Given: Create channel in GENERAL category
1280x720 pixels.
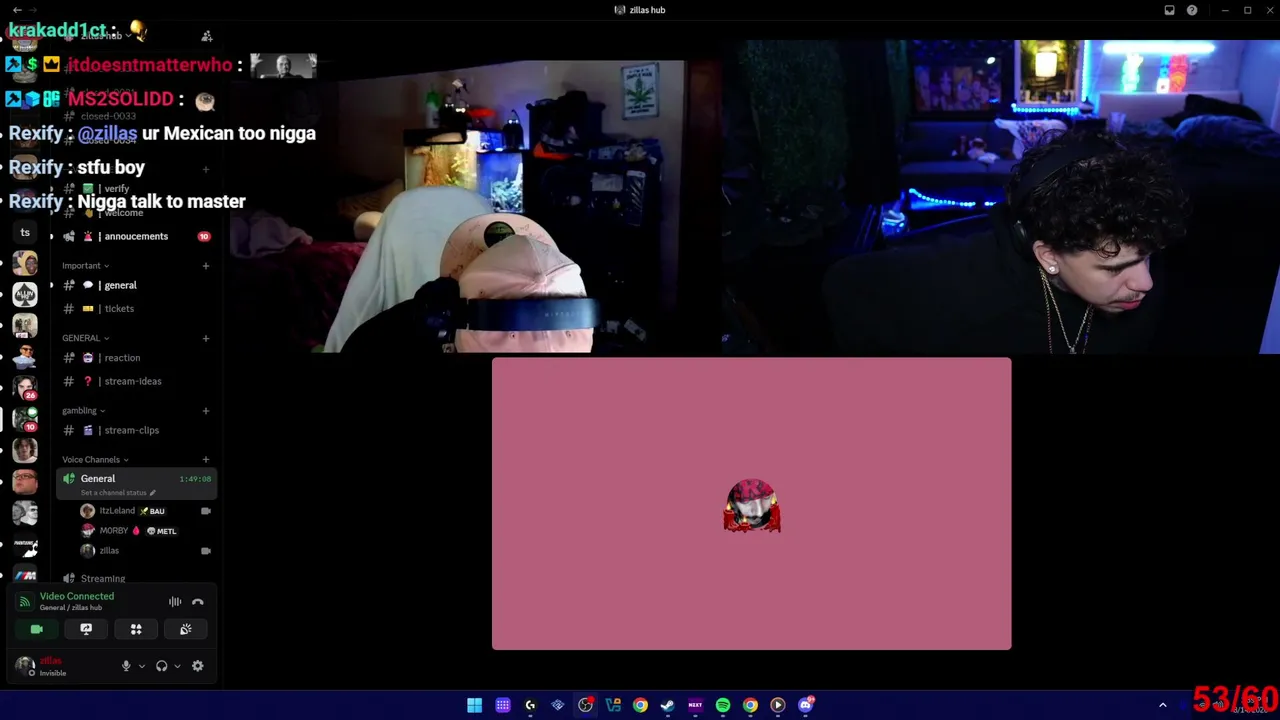Looking at the screenshot, I should click(206, 338).
